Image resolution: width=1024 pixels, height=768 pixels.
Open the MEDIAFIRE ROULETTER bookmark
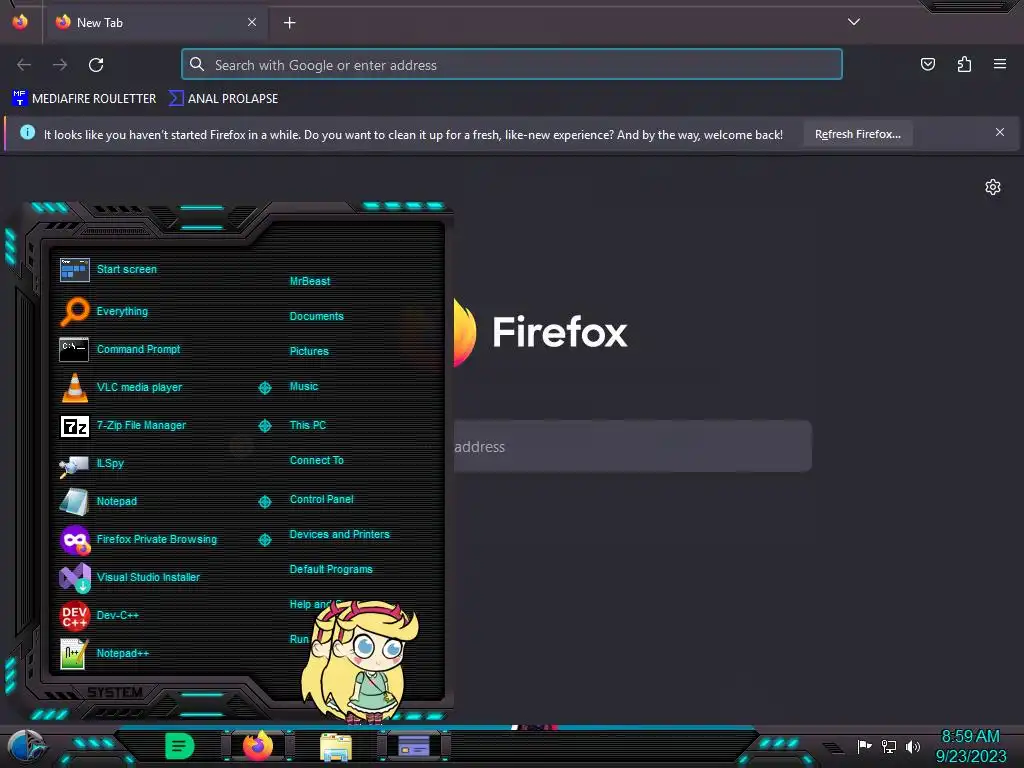(84, 99)
